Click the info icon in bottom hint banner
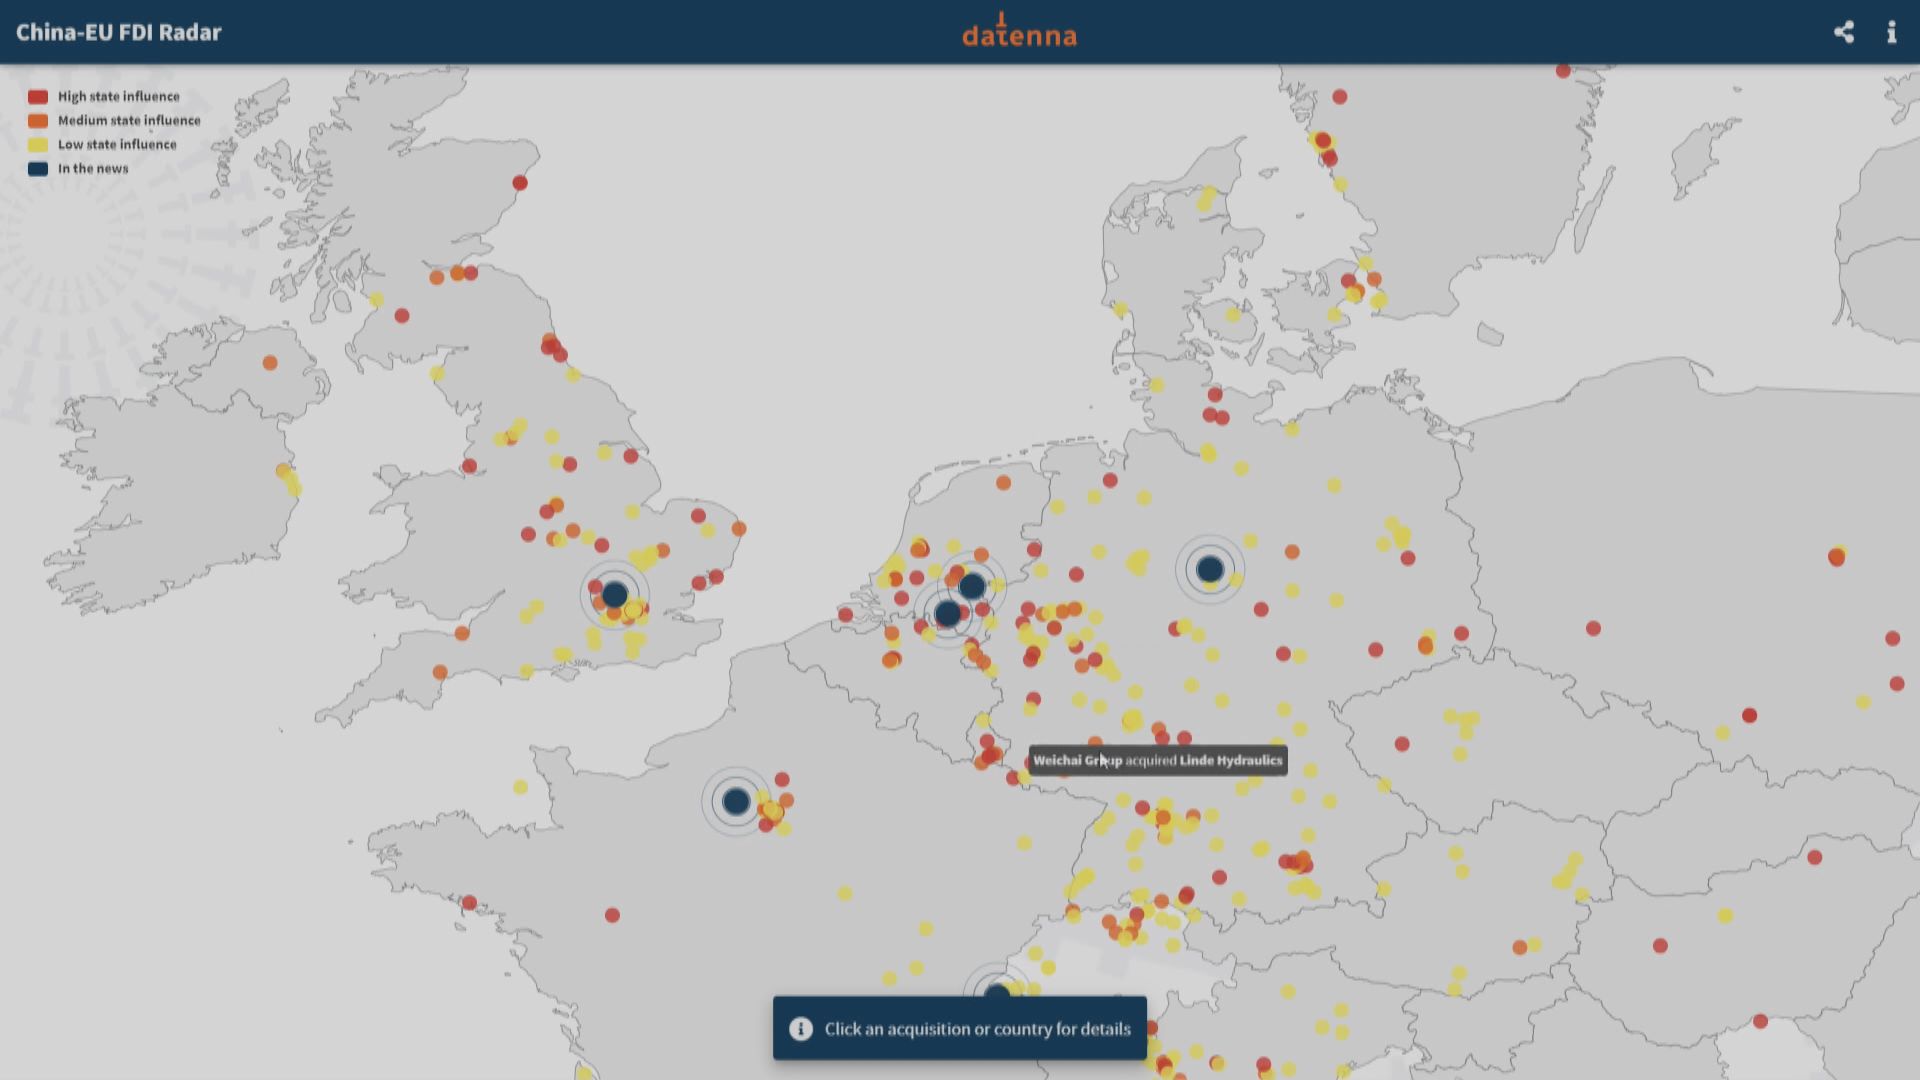Viewport: 1920px width, 1080px height. (x=800, y=1029)
